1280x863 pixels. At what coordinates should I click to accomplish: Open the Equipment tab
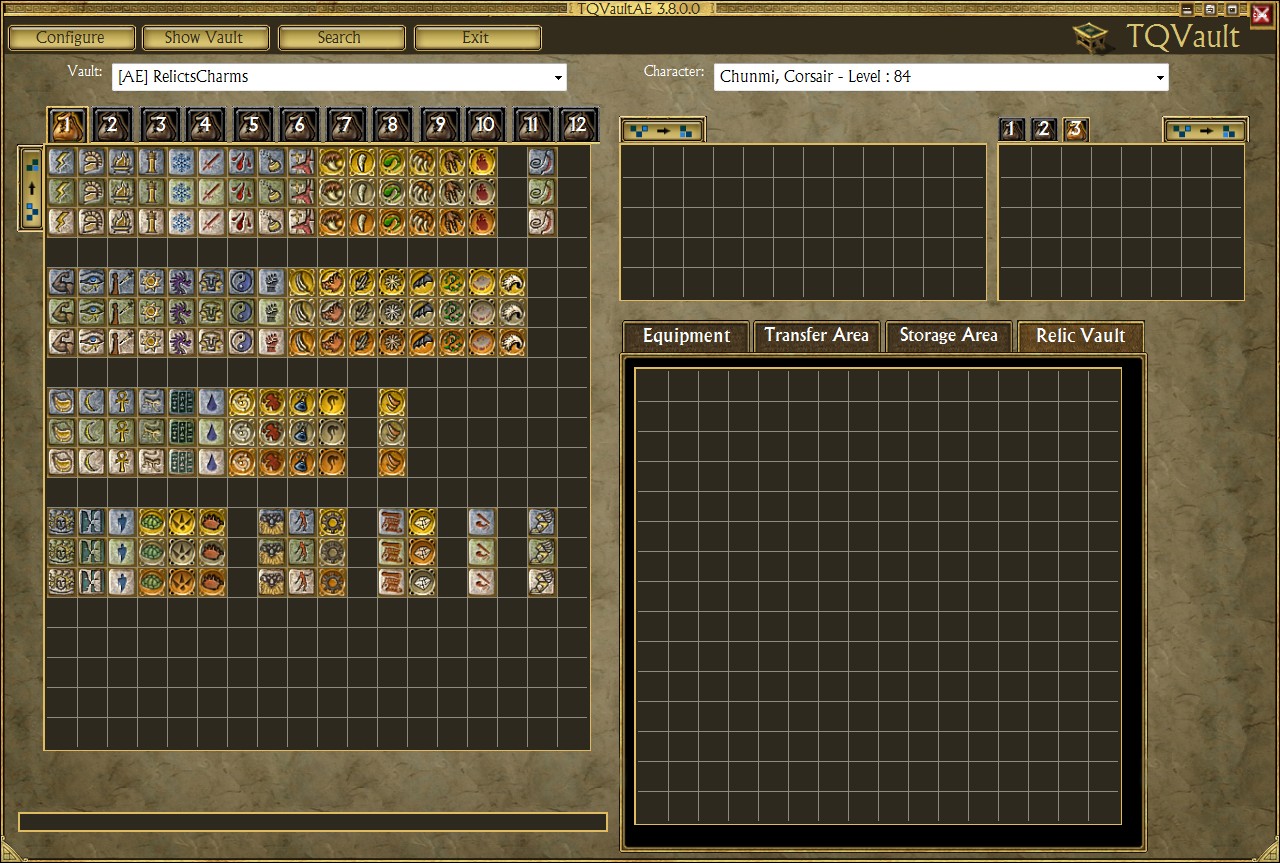click(x=686, y=336)
